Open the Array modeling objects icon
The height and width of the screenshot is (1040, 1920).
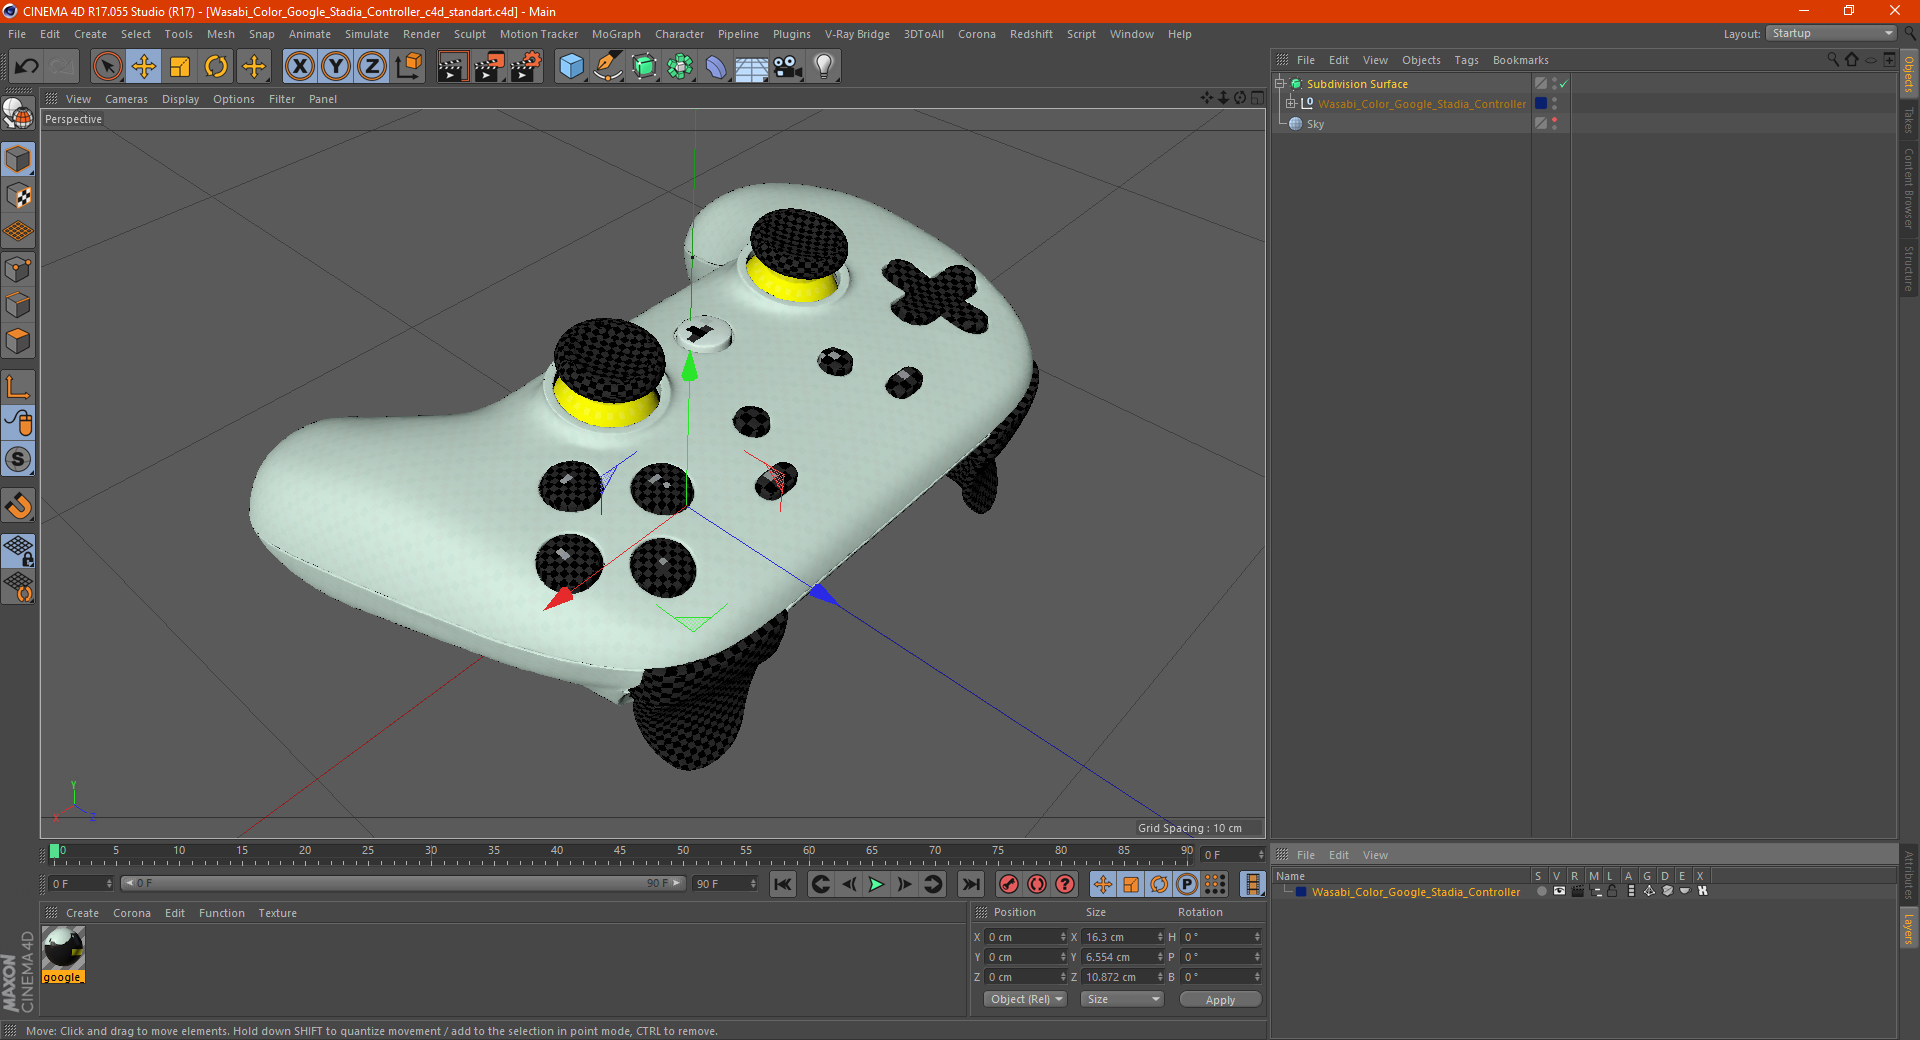click(x=680, y=67)
